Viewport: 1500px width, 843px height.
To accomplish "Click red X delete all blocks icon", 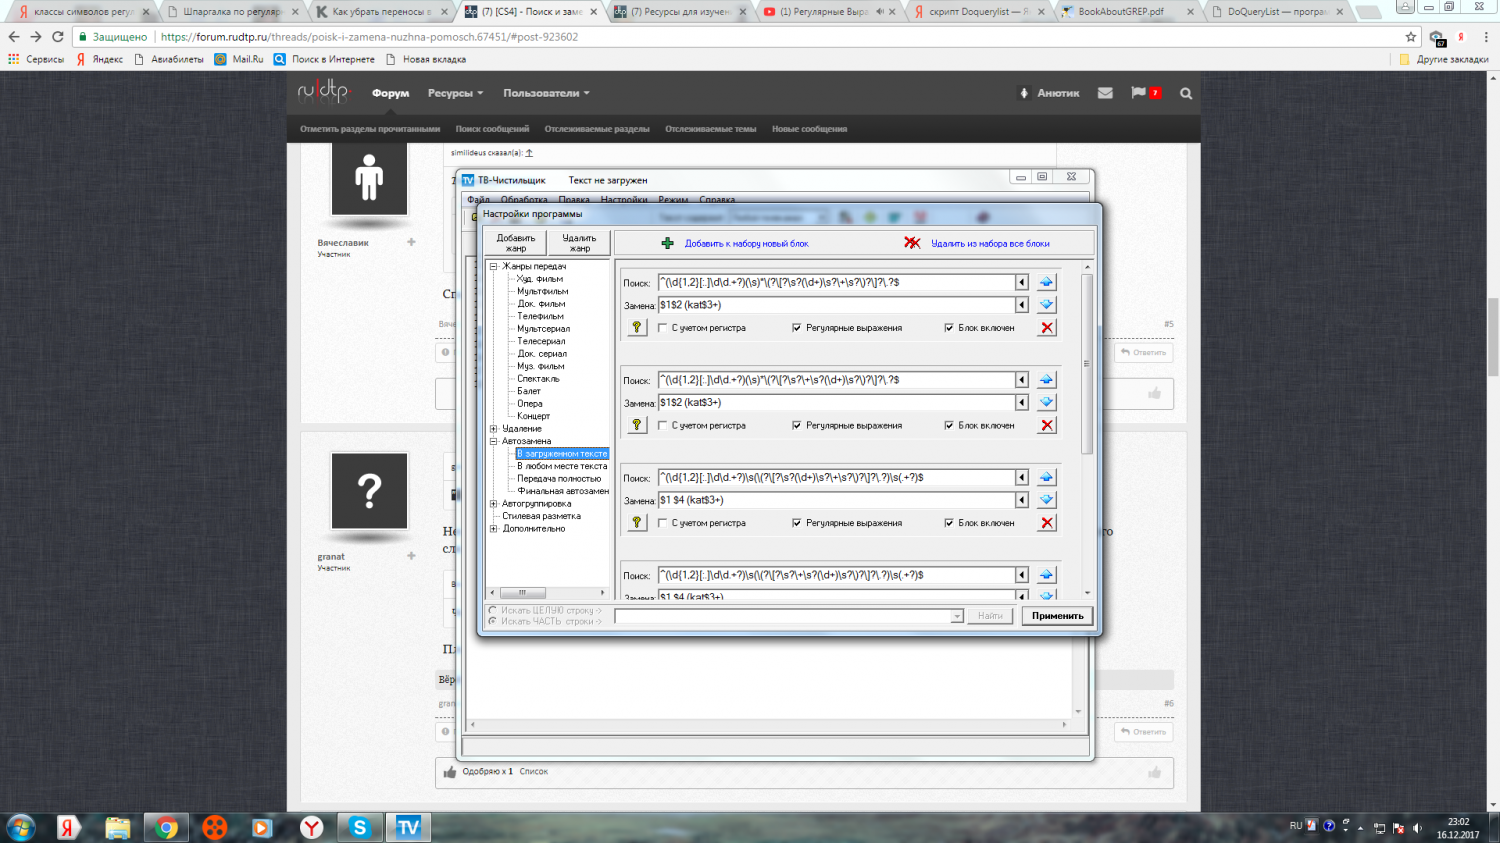I will tap(912, 243).
